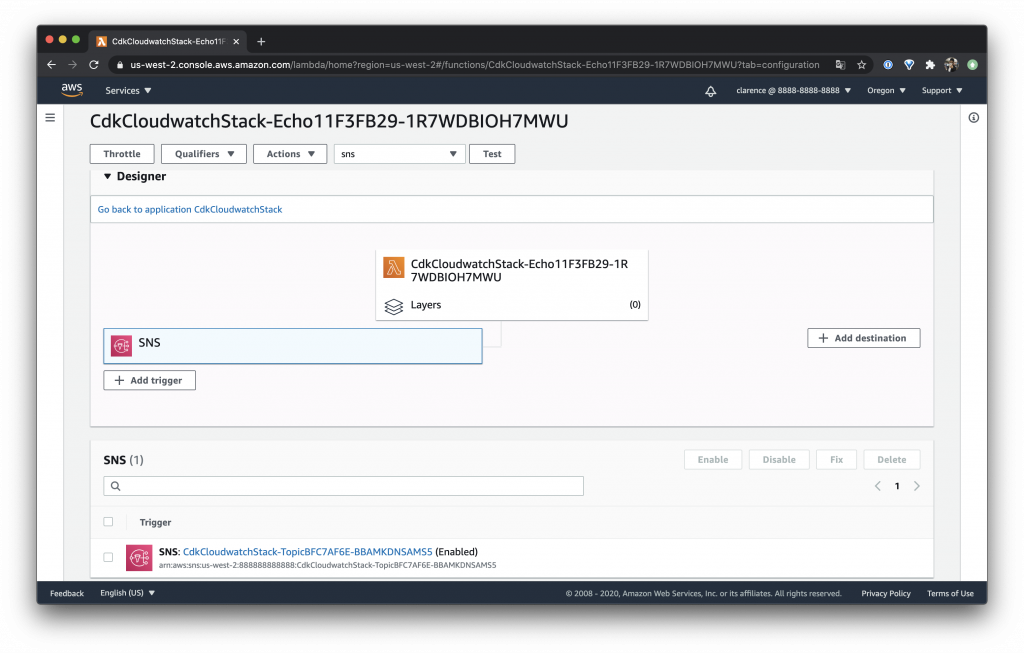This screenshot has width=1024, height=653.
Task: Click SNS icon in designer trigger box
Action: 121,345
